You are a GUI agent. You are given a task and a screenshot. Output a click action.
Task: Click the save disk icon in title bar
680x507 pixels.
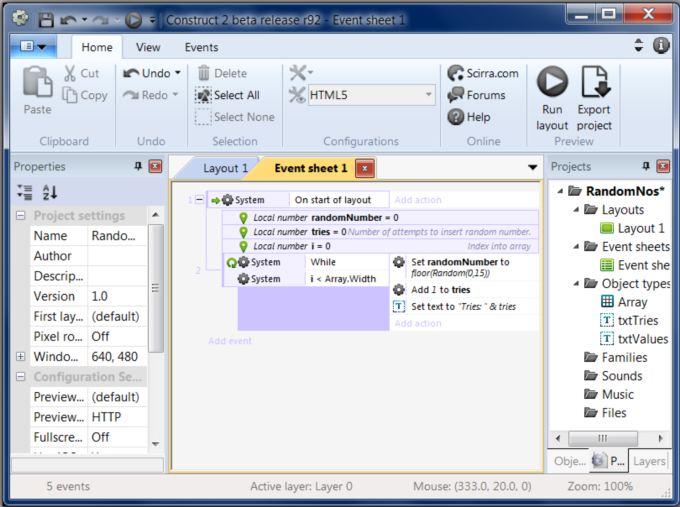[x=46, y=20]
